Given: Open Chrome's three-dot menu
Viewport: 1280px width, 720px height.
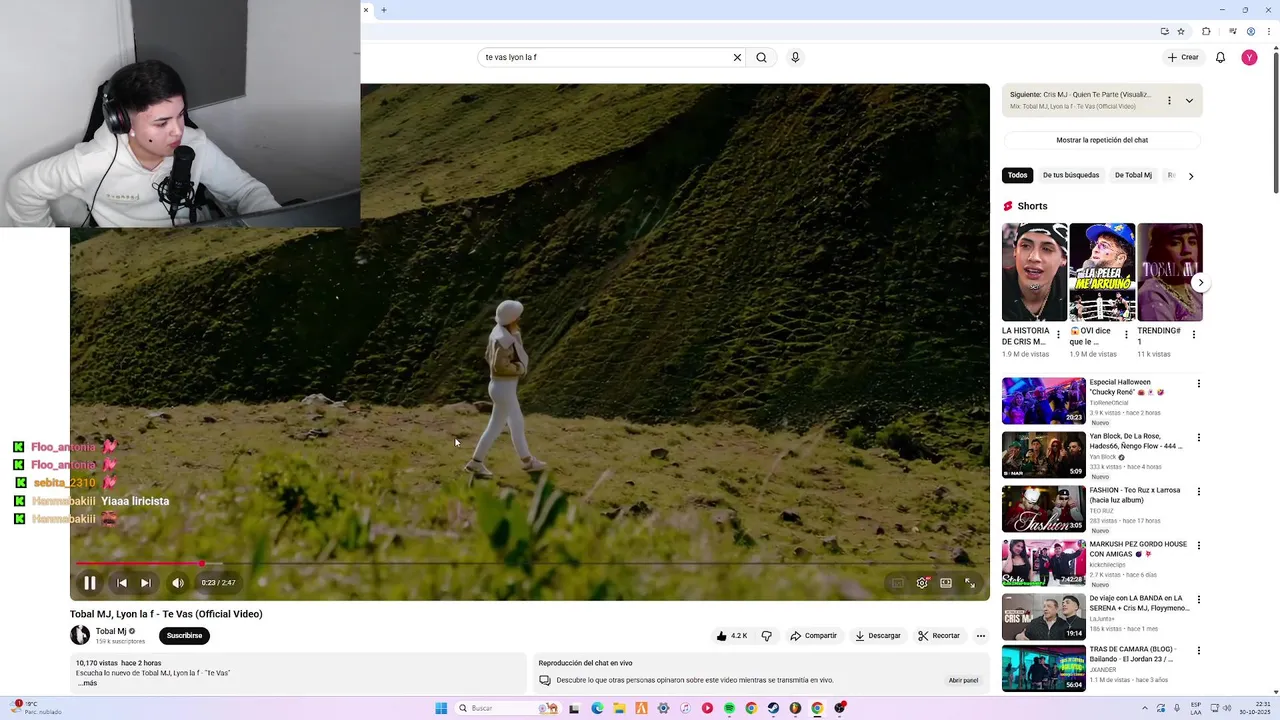Looking at the screenshot, I should click(x=1267, y=31).
